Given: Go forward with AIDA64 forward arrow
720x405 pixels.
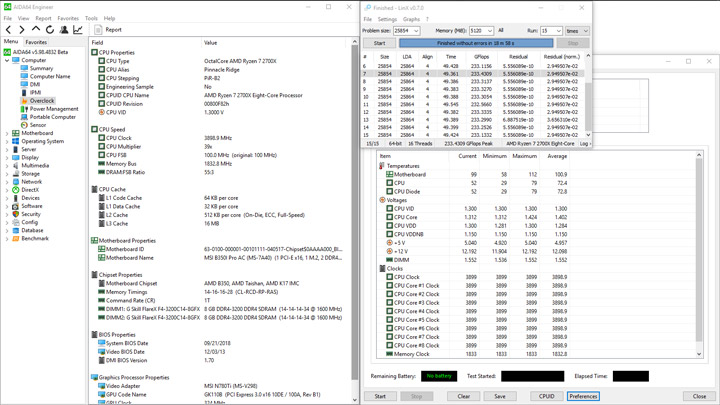Looking at the screenshot, I should 22,30.
